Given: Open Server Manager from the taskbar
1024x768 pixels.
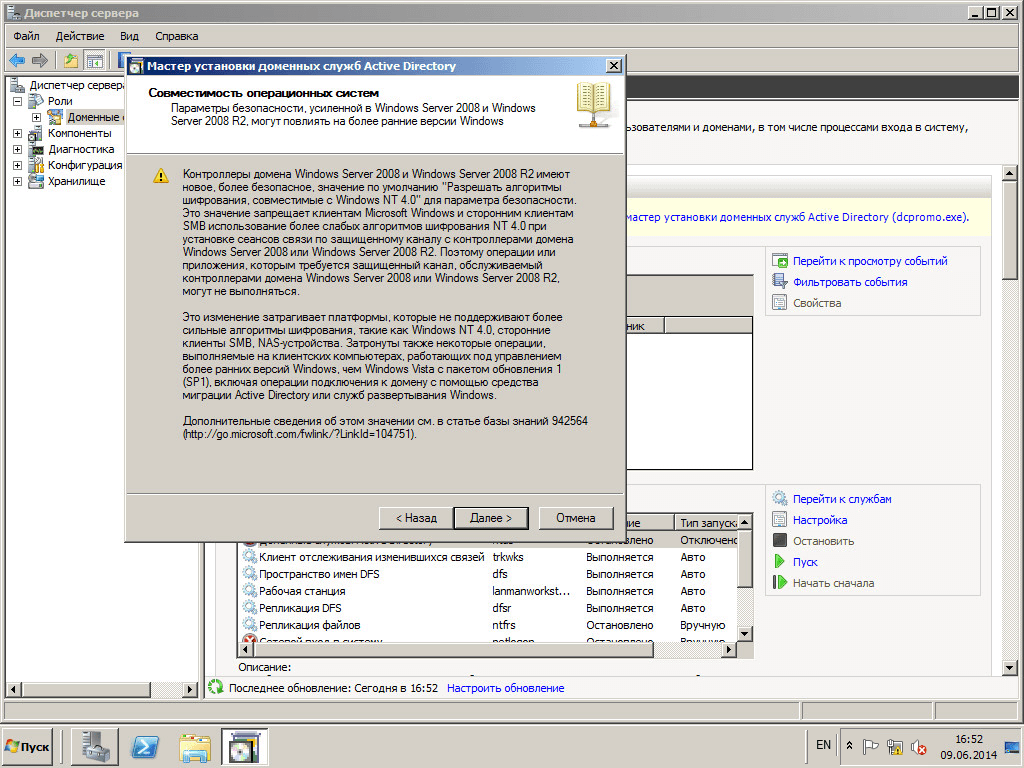Looking at the screenshot, I should coord(100,746).
